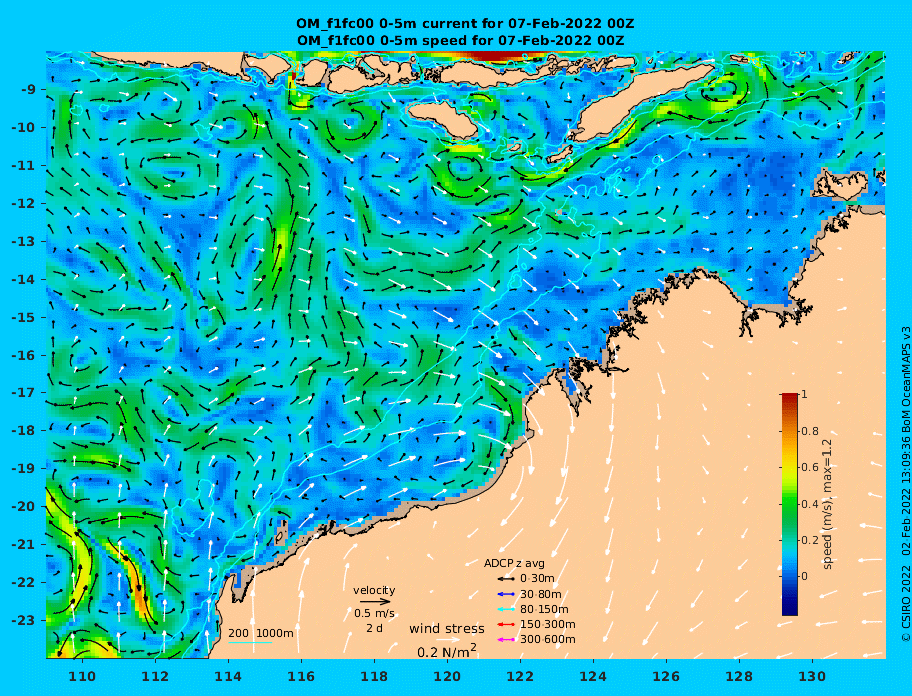Image resolution: width=912 pixels, height=696 pixels.
Task: Click the longitude axis label '126'
Action: click(x=666, y=676)
